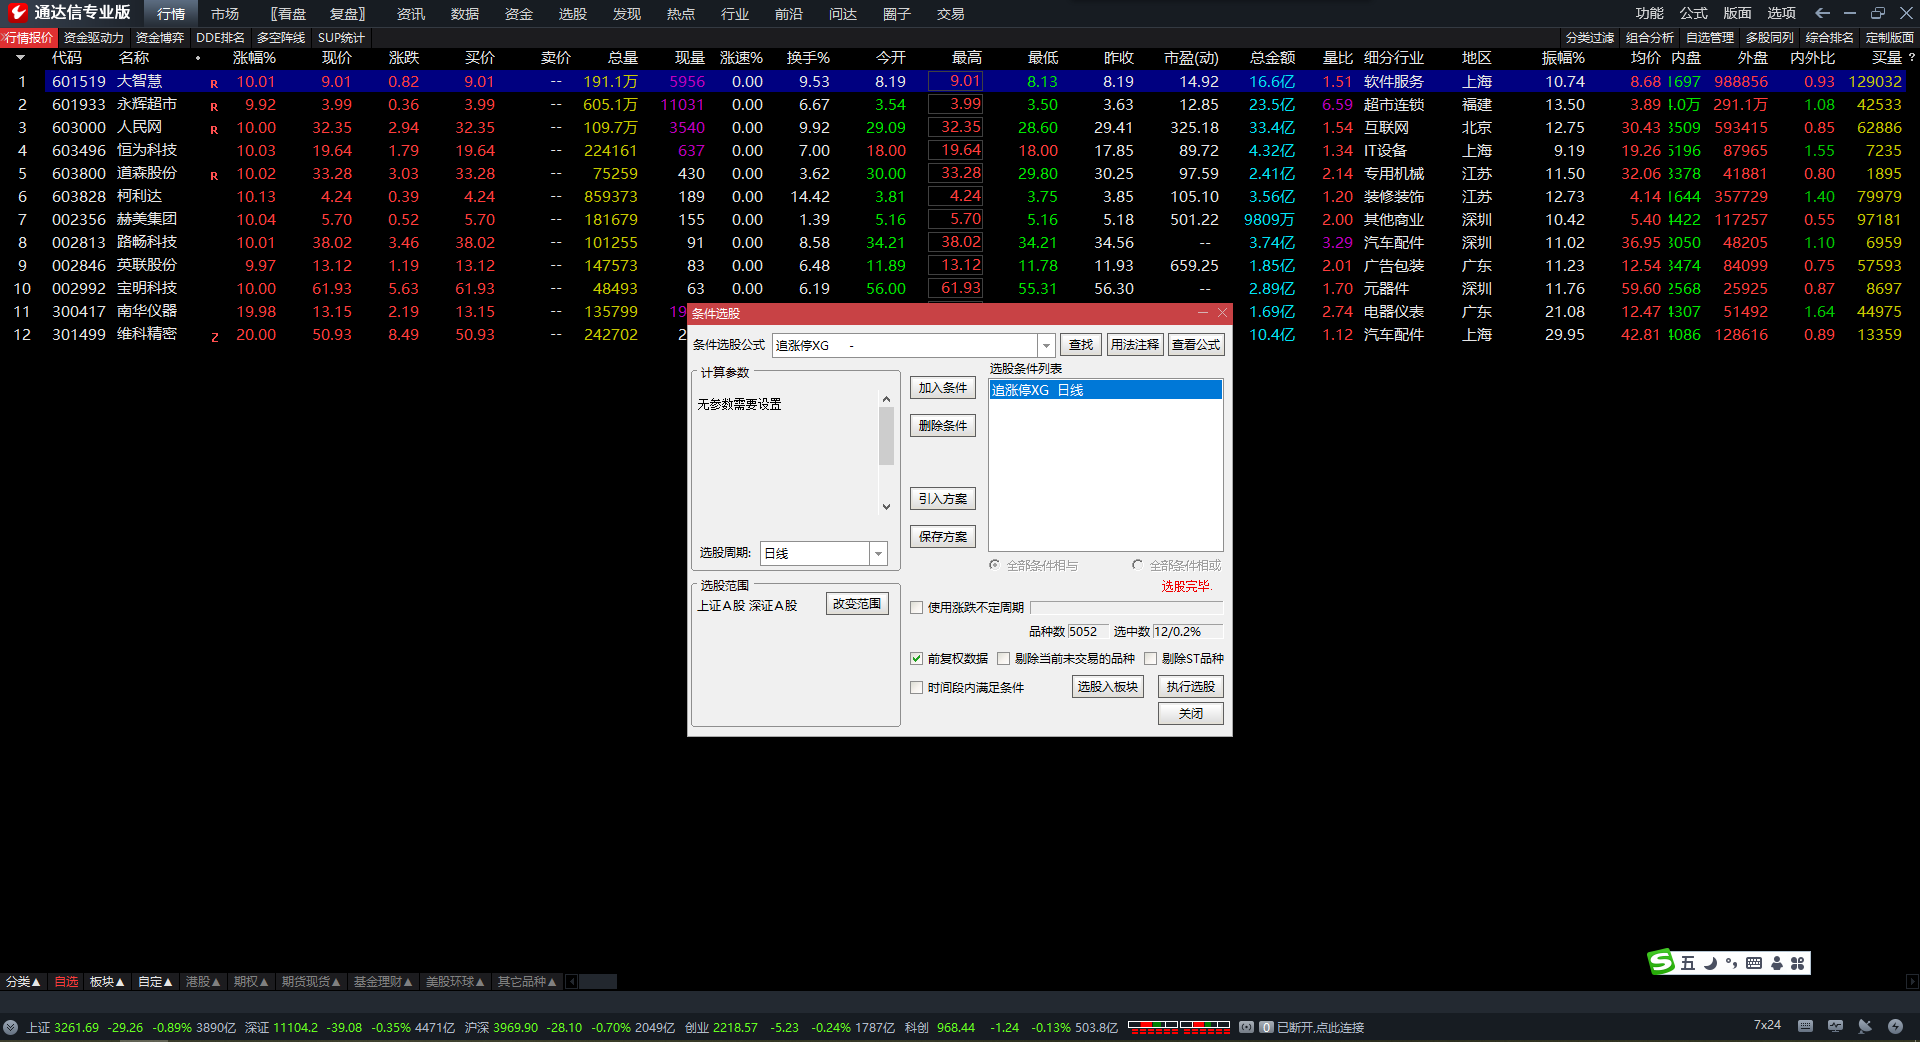1920x1042 pixels.
Task: Select the 自选 bottom tab
Action: (66, 982)
